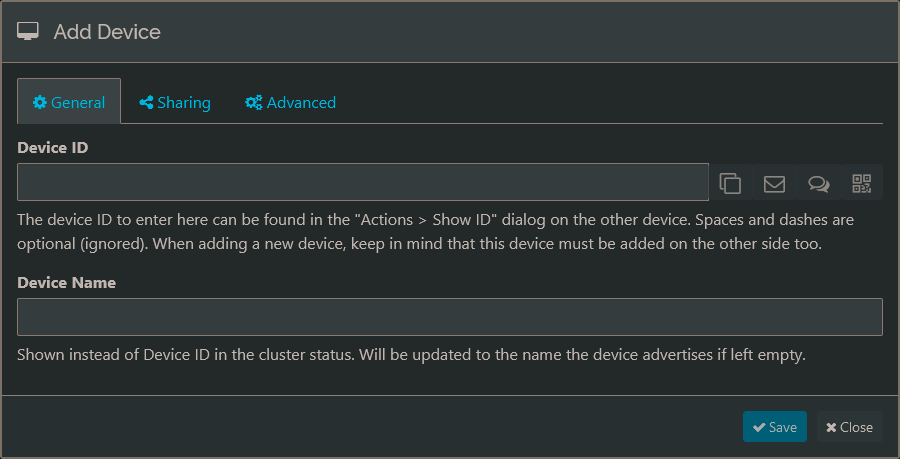
Task: Focus the Device ID input field
Action: coord(363,183)
